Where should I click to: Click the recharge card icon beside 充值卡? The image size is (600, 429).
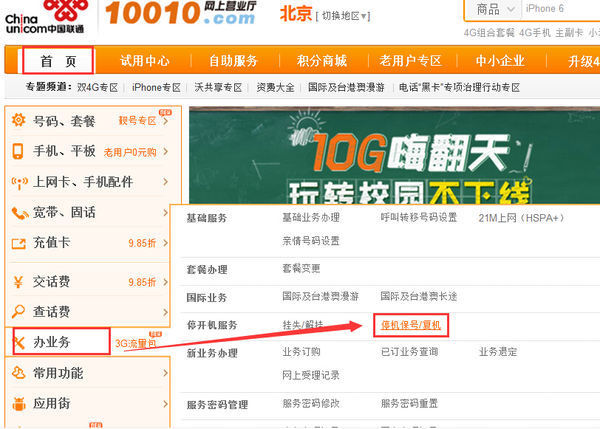pyautogui.click(x=18, y=243)
